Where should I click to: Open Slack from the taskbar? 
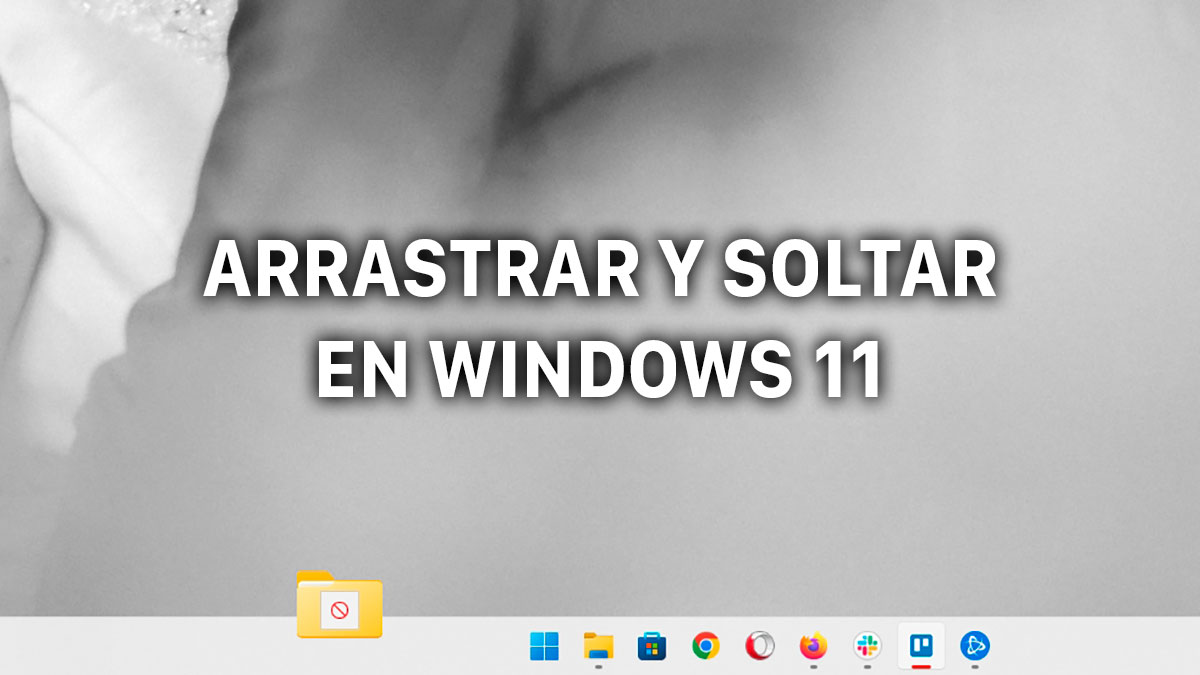click(x=868, y=647)
